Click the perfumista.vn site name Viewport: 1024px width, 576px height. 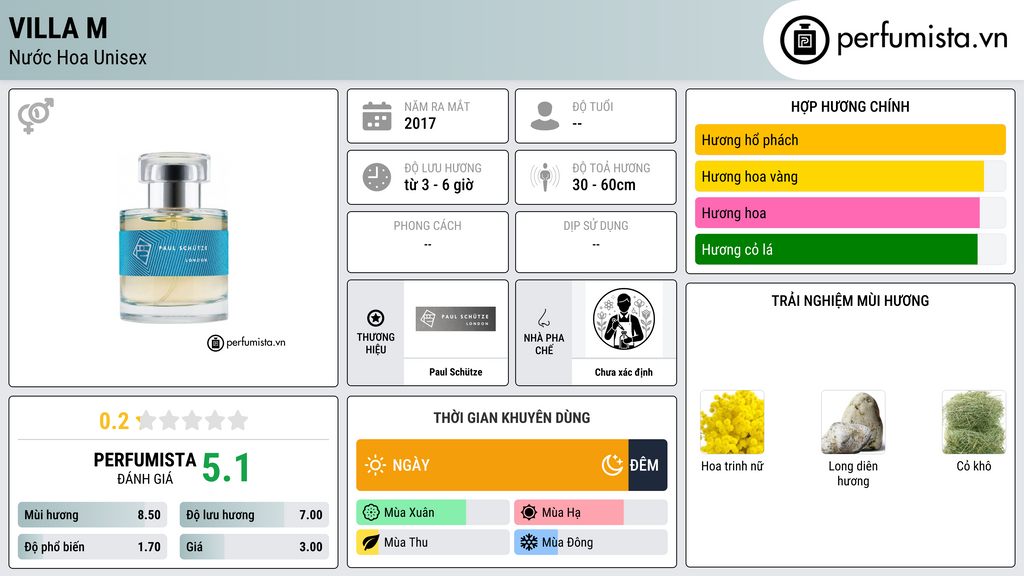point(922,39)
